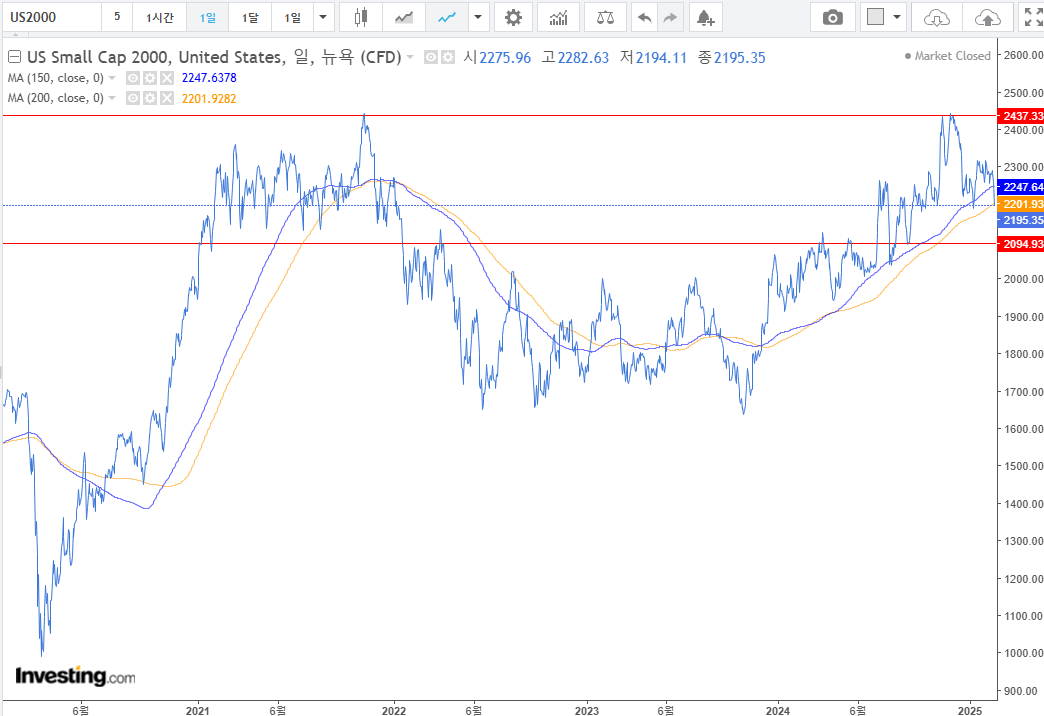Click the 2023 label on time axis
1044x716 pixels.
click(587, 711)
